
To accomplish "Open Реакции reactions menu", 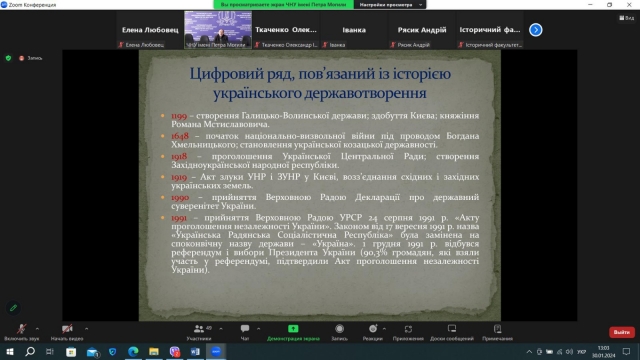I will (373, 332).
